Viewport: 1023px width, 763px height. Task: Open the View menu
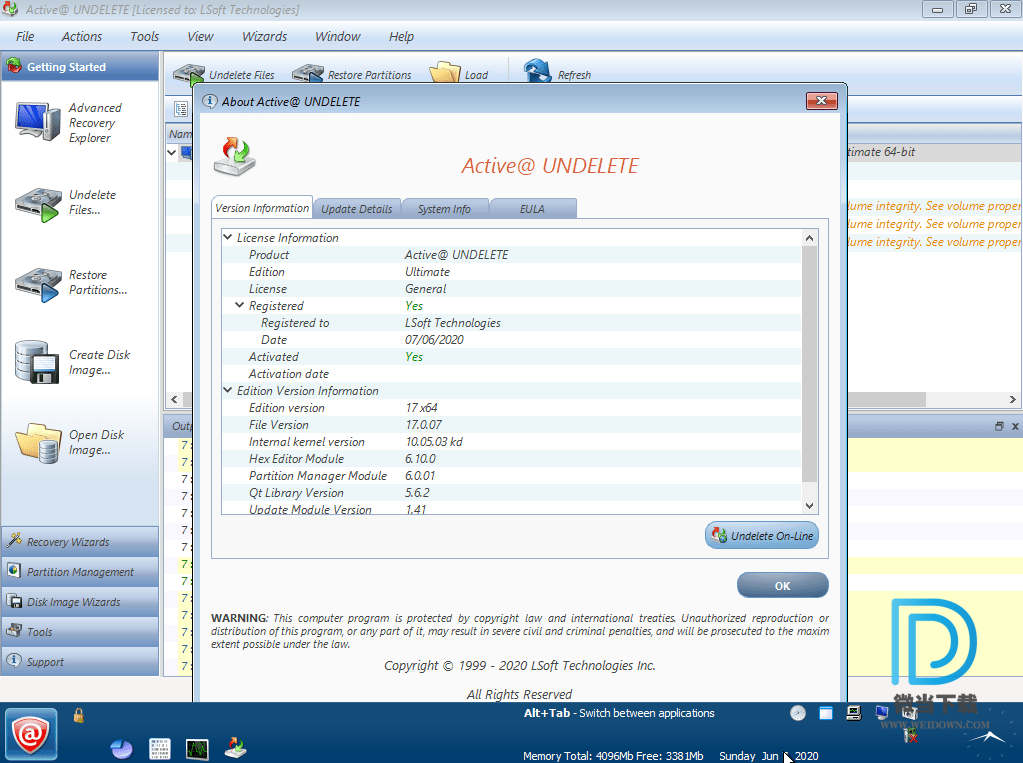[200, 37]
